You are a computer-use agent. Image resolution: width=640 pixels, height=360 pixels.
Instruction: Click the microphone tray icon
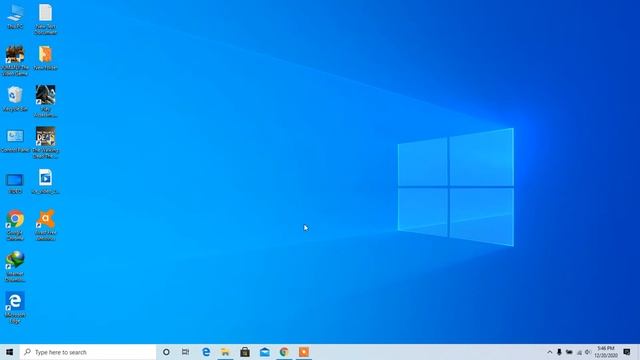[559, 352]
